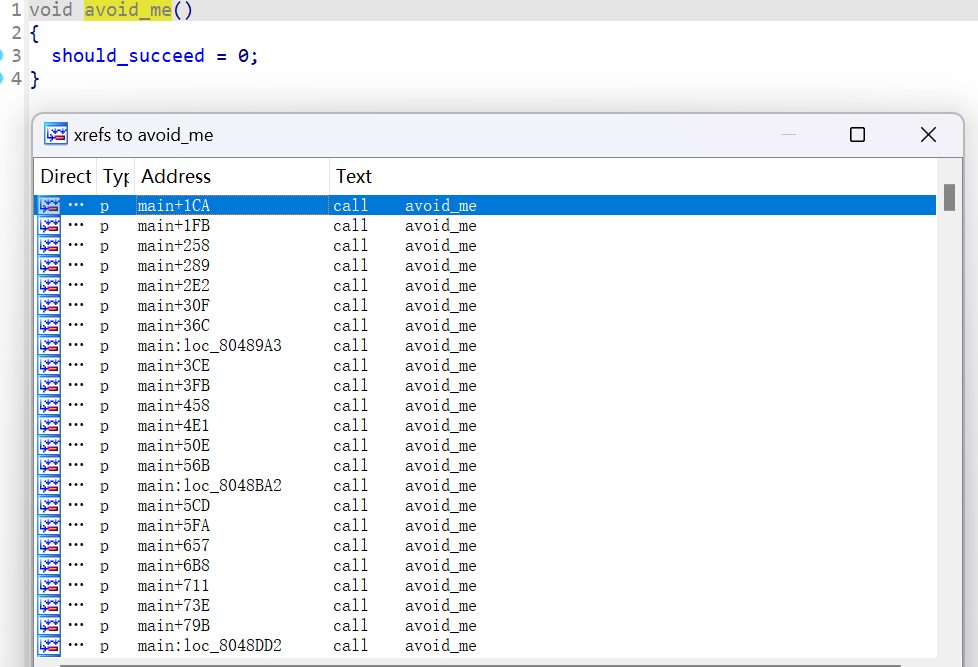Click the xref icon of the main+1FB row
The height and width of the screenshot is (667, 978).
point(49,225)
